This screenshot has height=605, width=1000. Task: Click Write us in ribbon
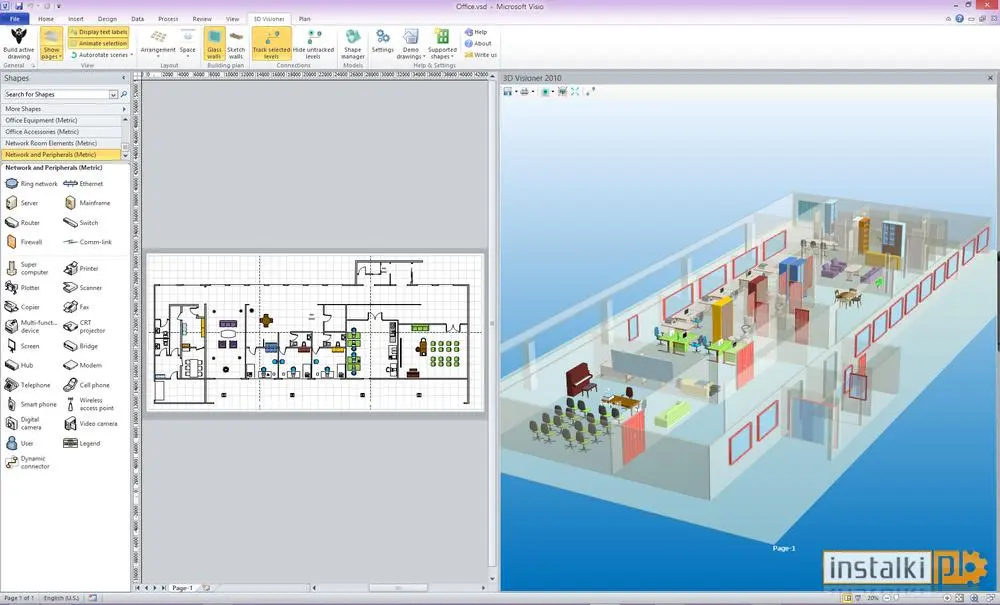pyautogui.click(x=481, y=55)
